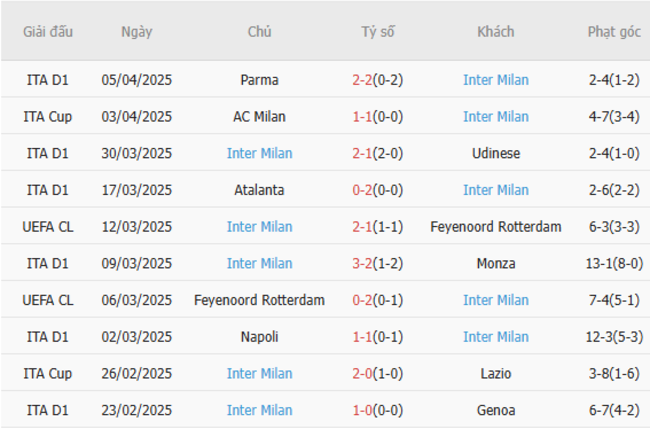Click Inter Milan home link dated 30/03/2025
This screenshot has height=437, width=650.
pyautogui.click(x=260, y=153)
